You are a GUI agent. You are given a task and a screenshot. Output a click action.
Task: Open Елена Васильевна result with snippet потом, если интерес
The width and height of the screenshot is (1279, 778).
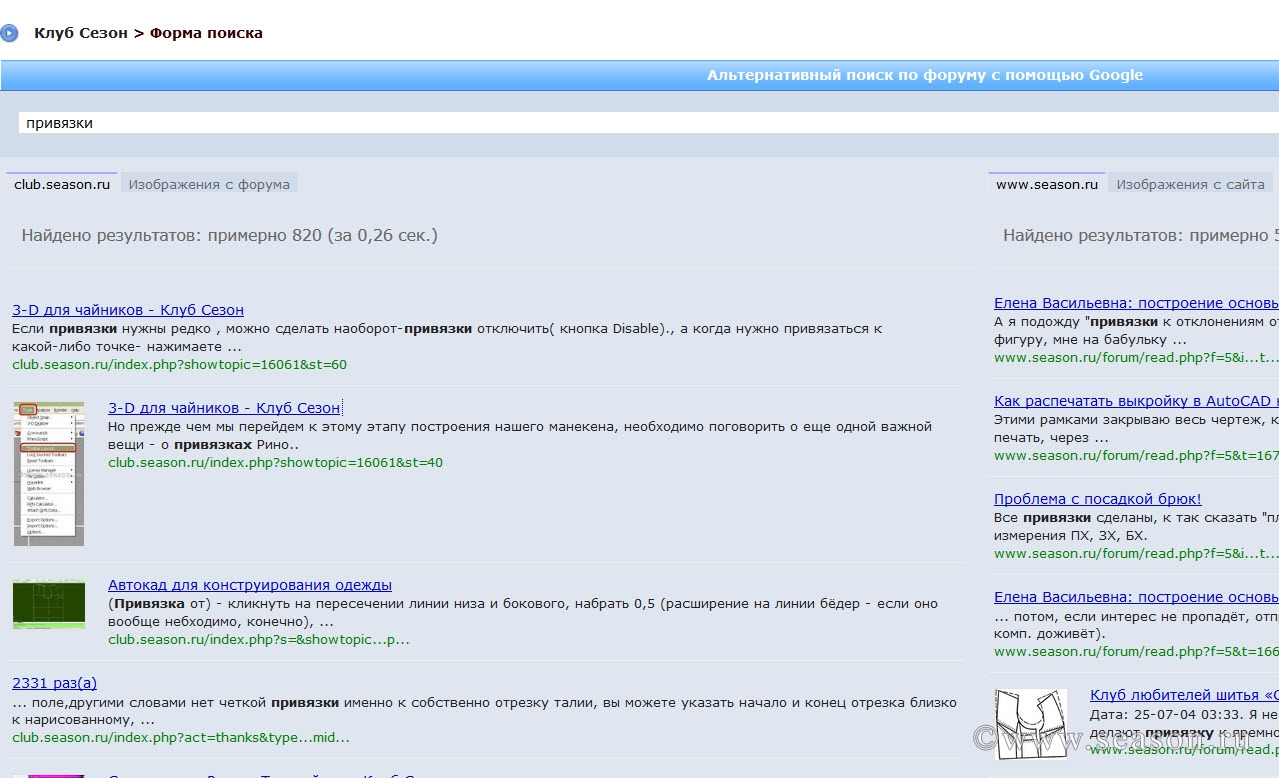point(1136,597)
